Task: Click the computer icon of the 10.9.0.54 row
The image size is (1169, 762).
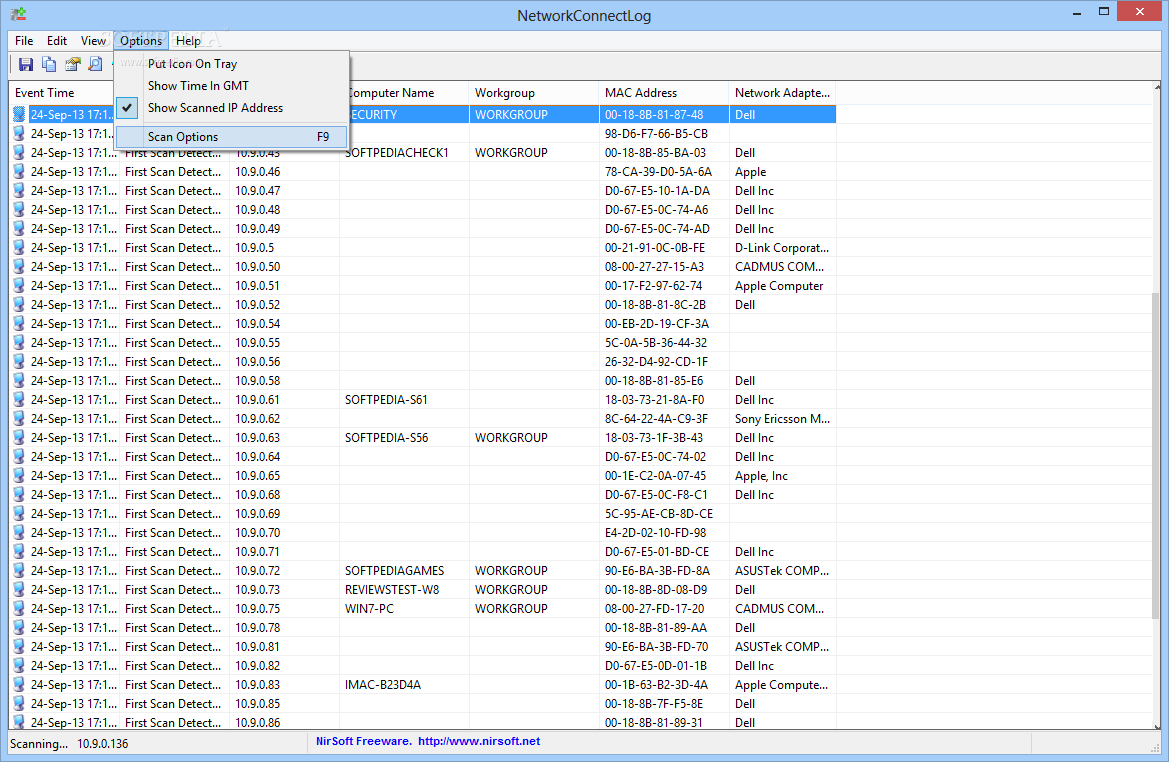Action: pyautogui.click(x=19, y=324)
